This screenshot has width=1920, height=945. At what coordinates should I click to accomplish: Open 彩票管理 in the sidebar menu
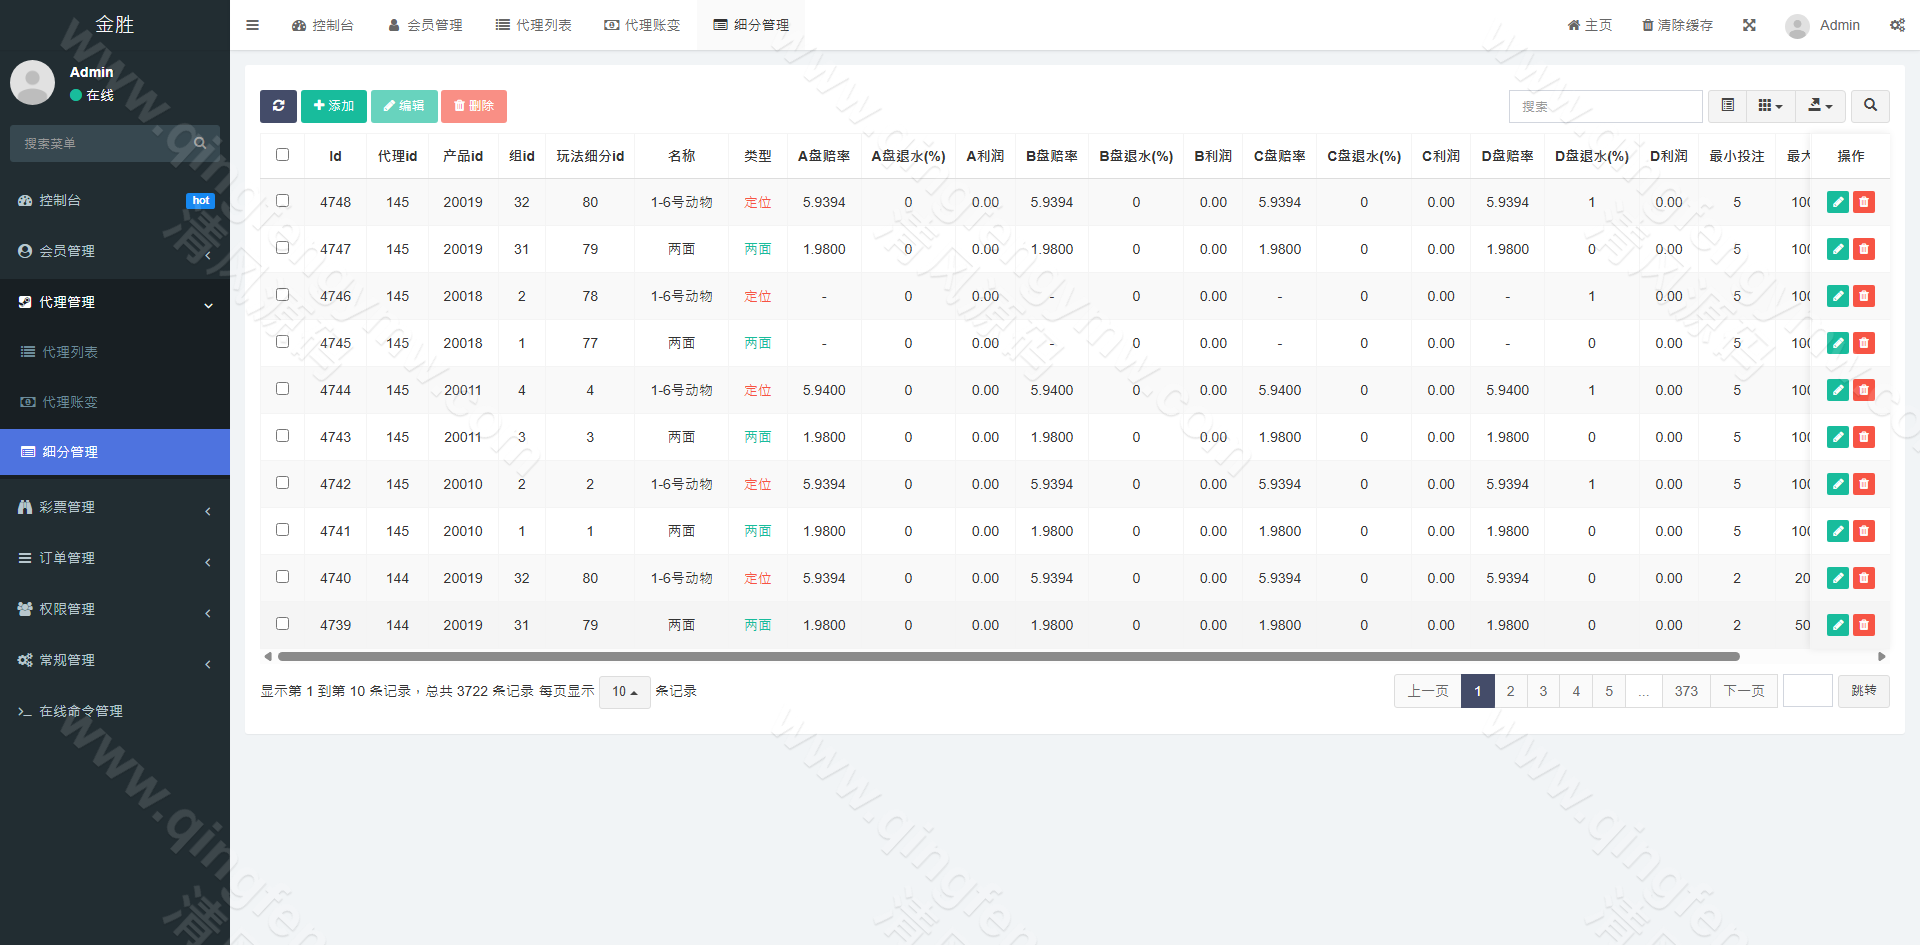click(115, 508)
